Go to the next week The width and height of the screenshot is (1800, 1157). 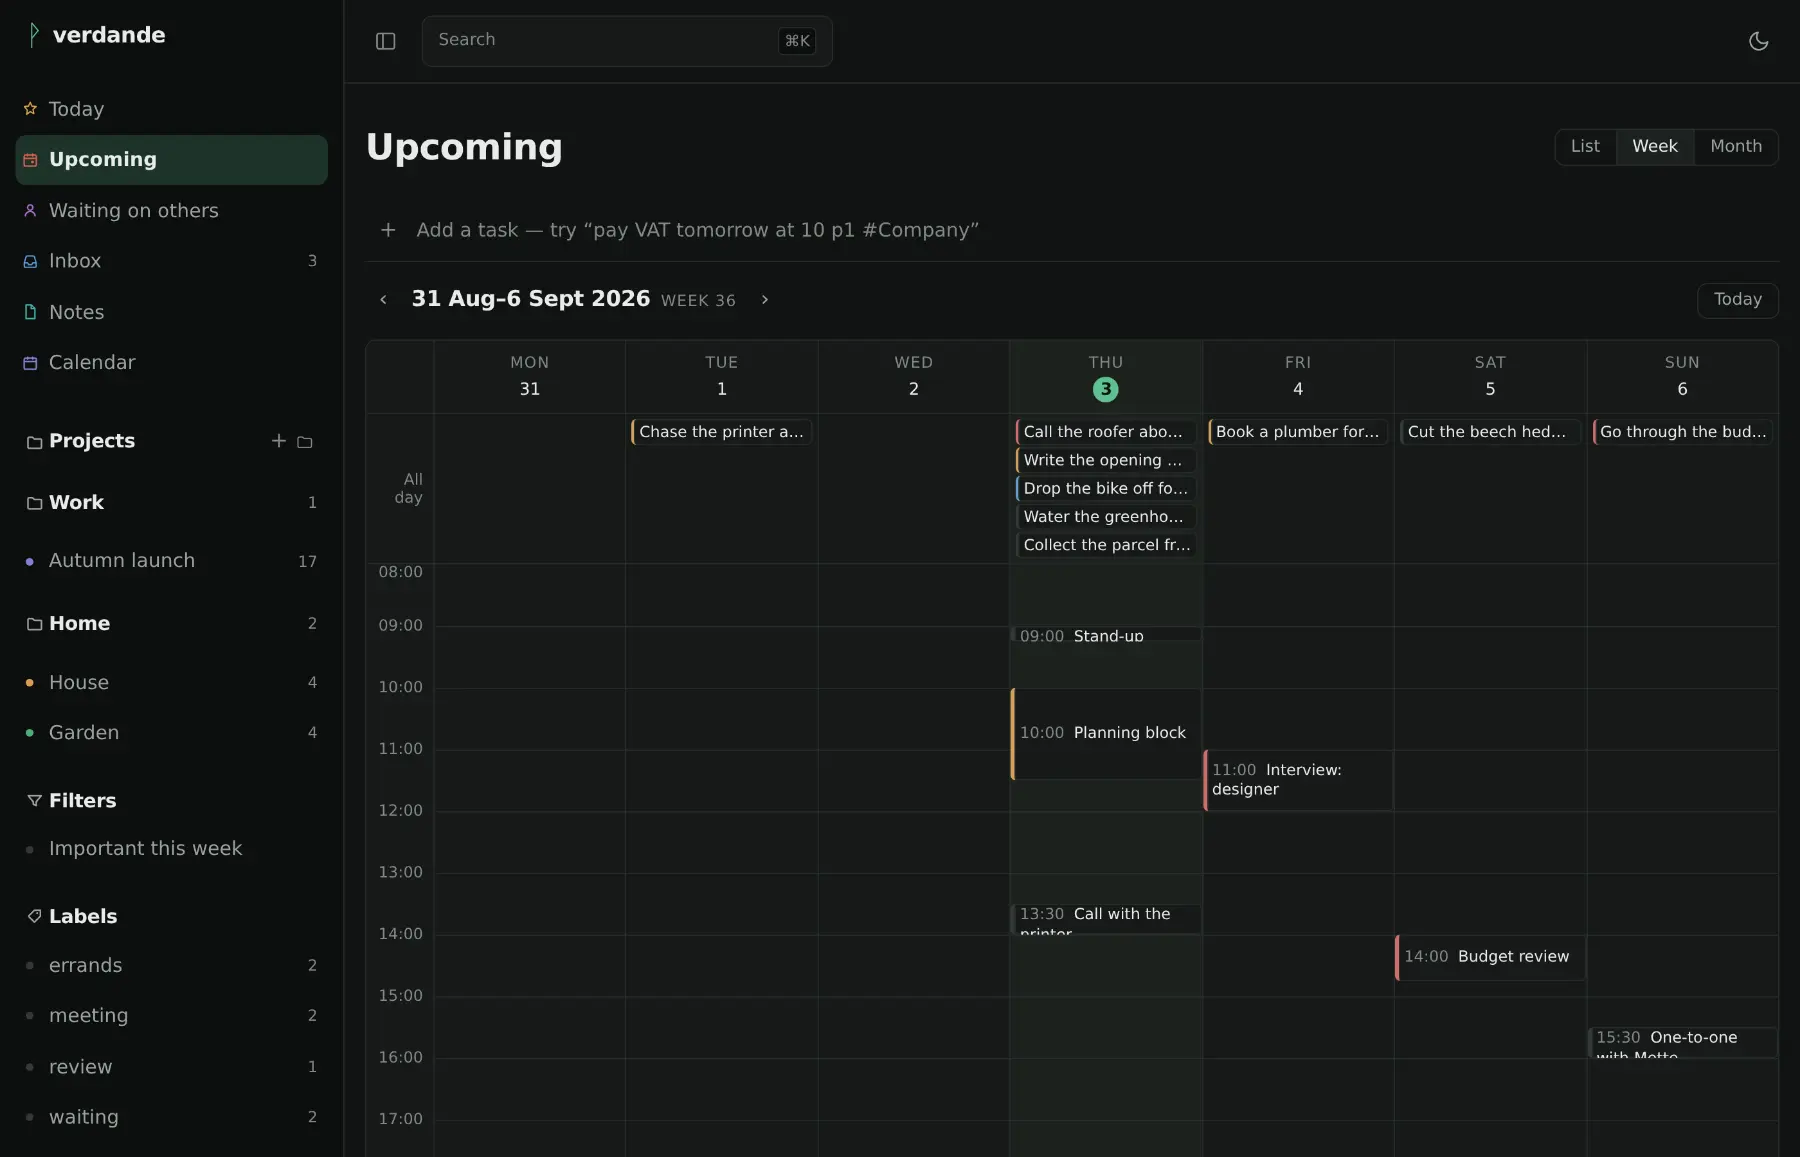(765, 300)
